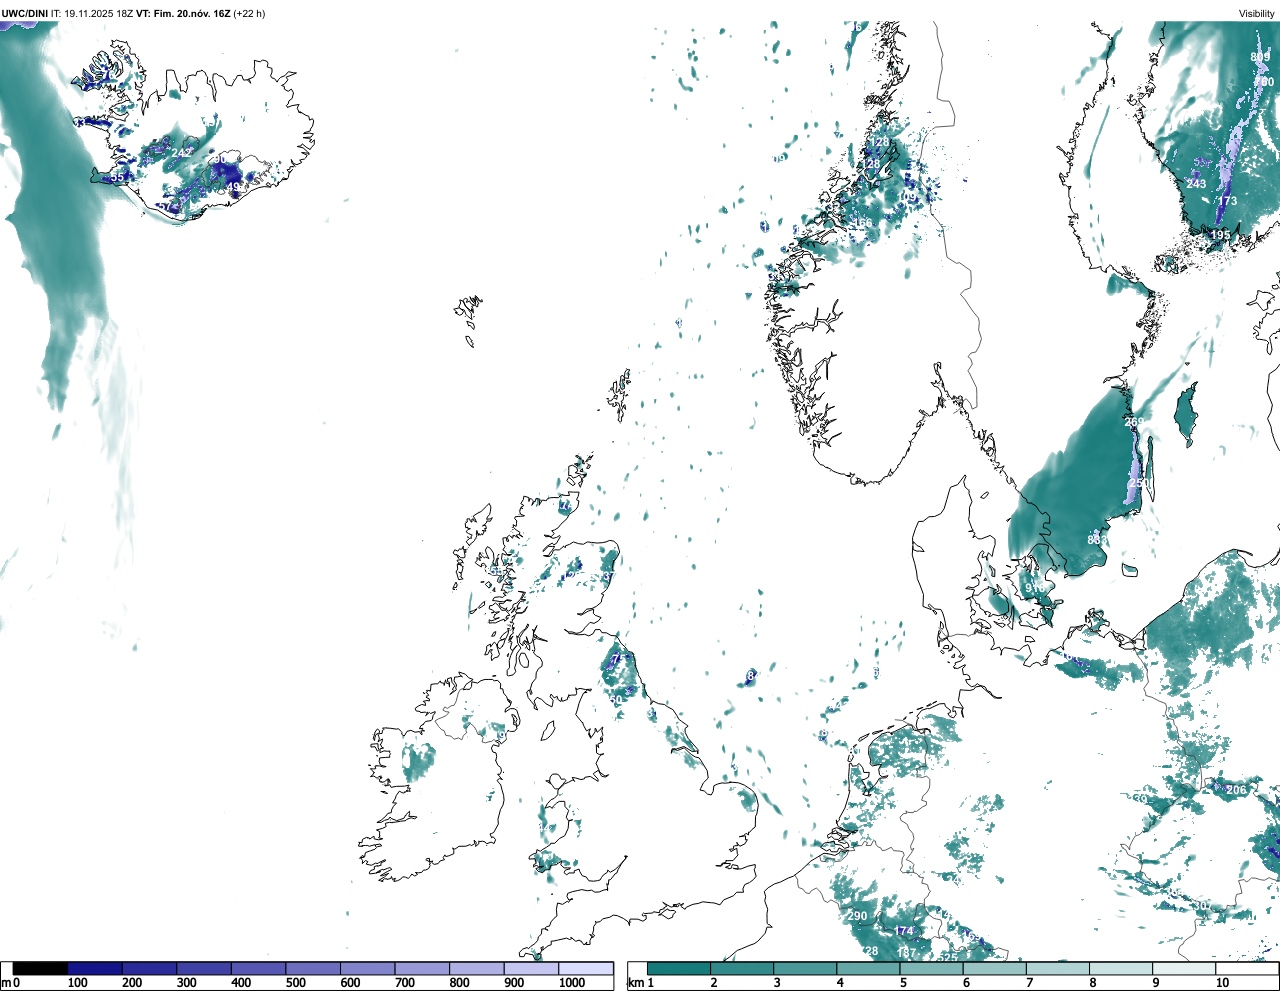
Task: Click the 9–10 km near-white swatch
Action: 1183,968
